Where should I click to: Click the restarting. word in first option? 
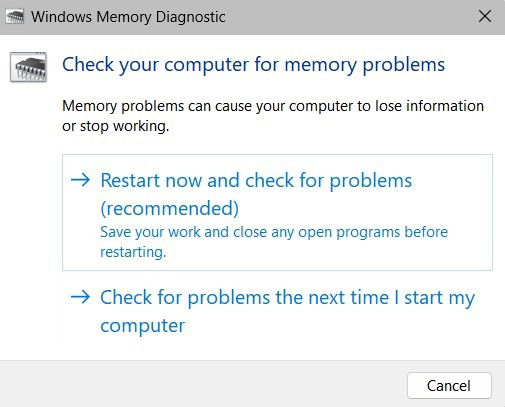133,252
